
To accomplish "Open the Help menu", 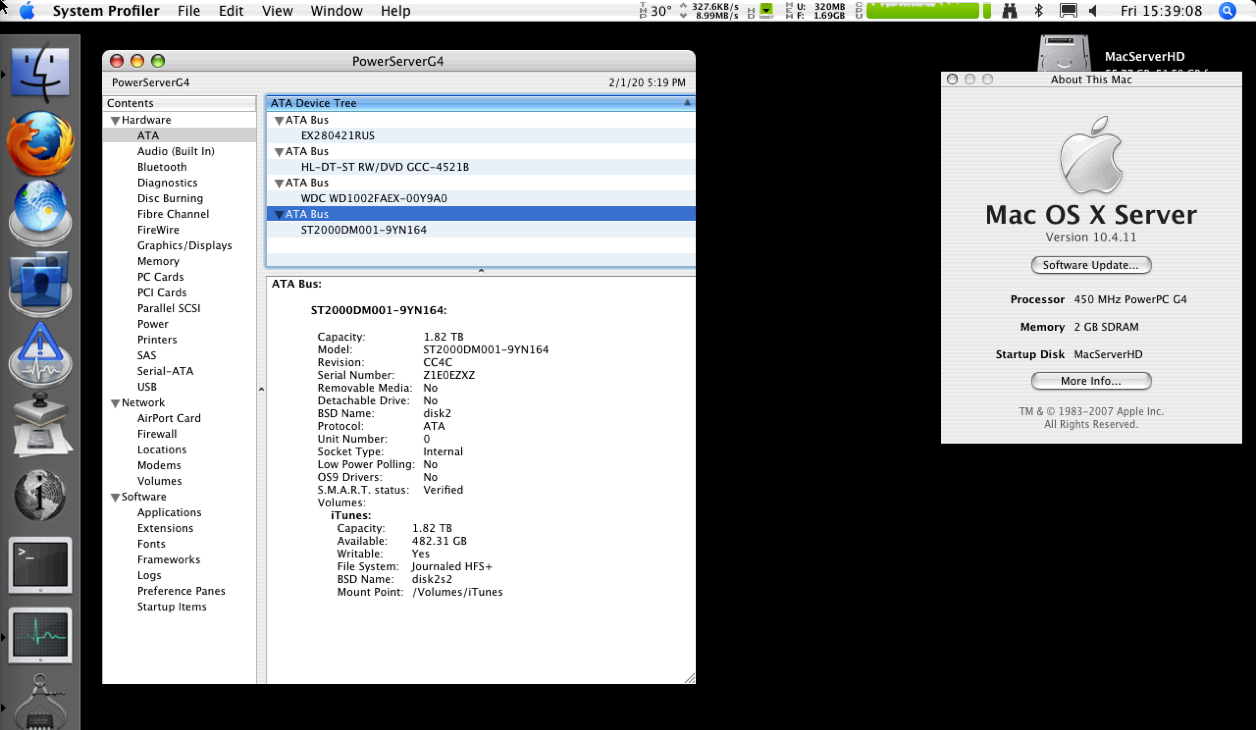I will pos(395,11).
